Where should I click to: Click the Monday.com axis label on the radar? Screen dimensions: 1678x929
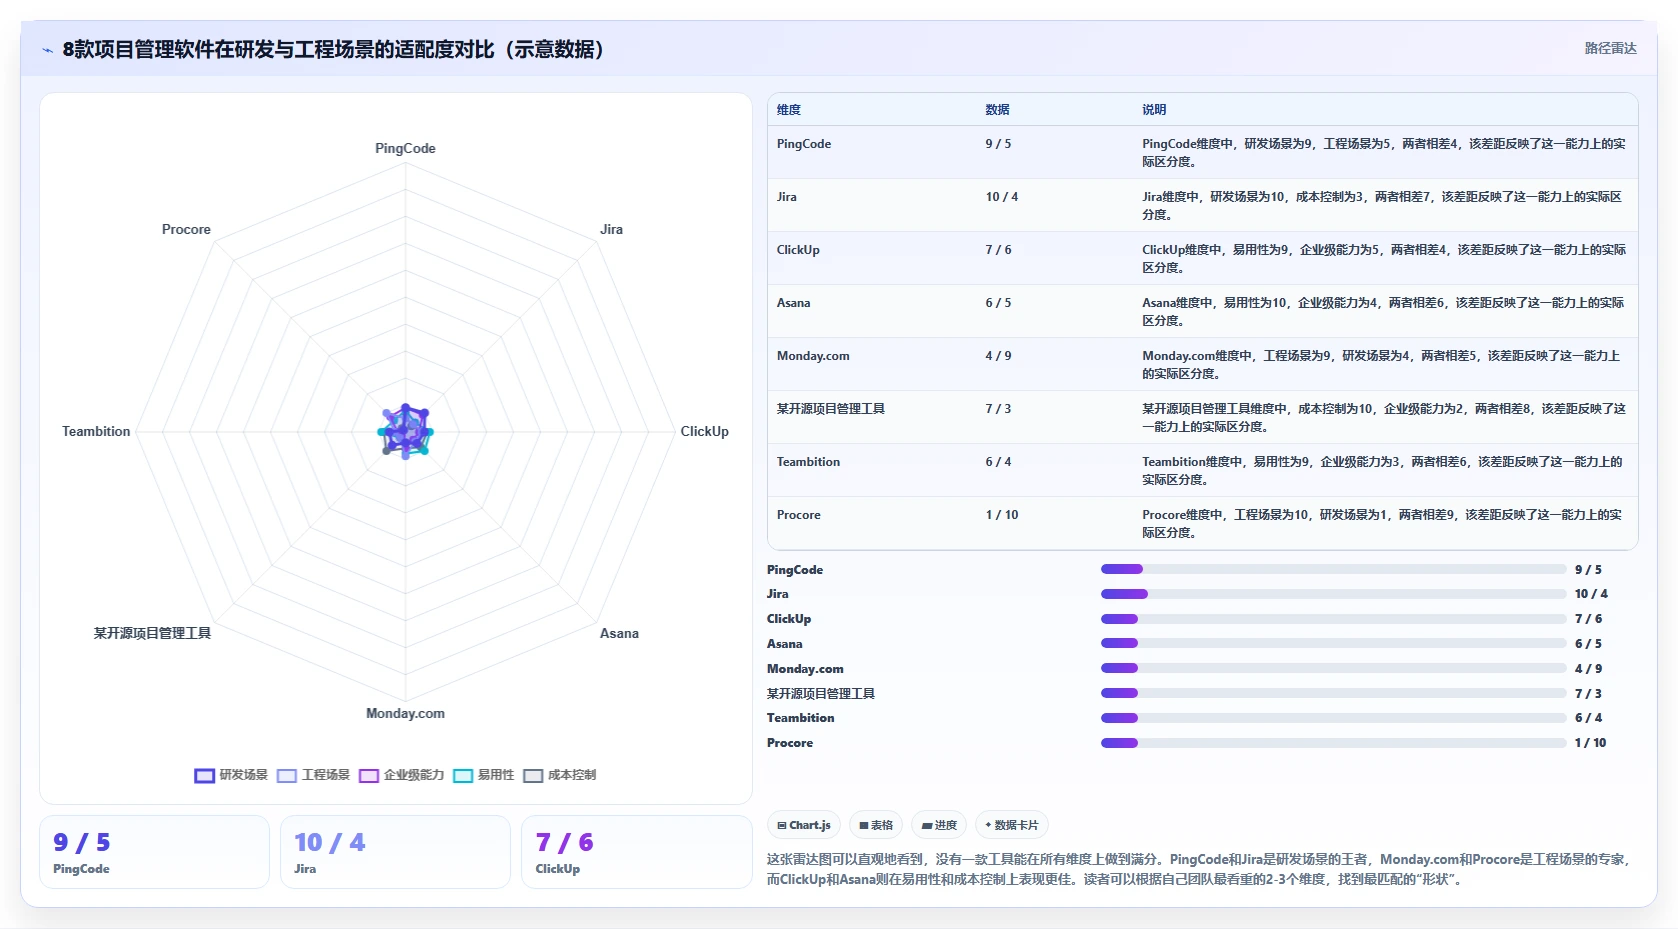point(405,713)
